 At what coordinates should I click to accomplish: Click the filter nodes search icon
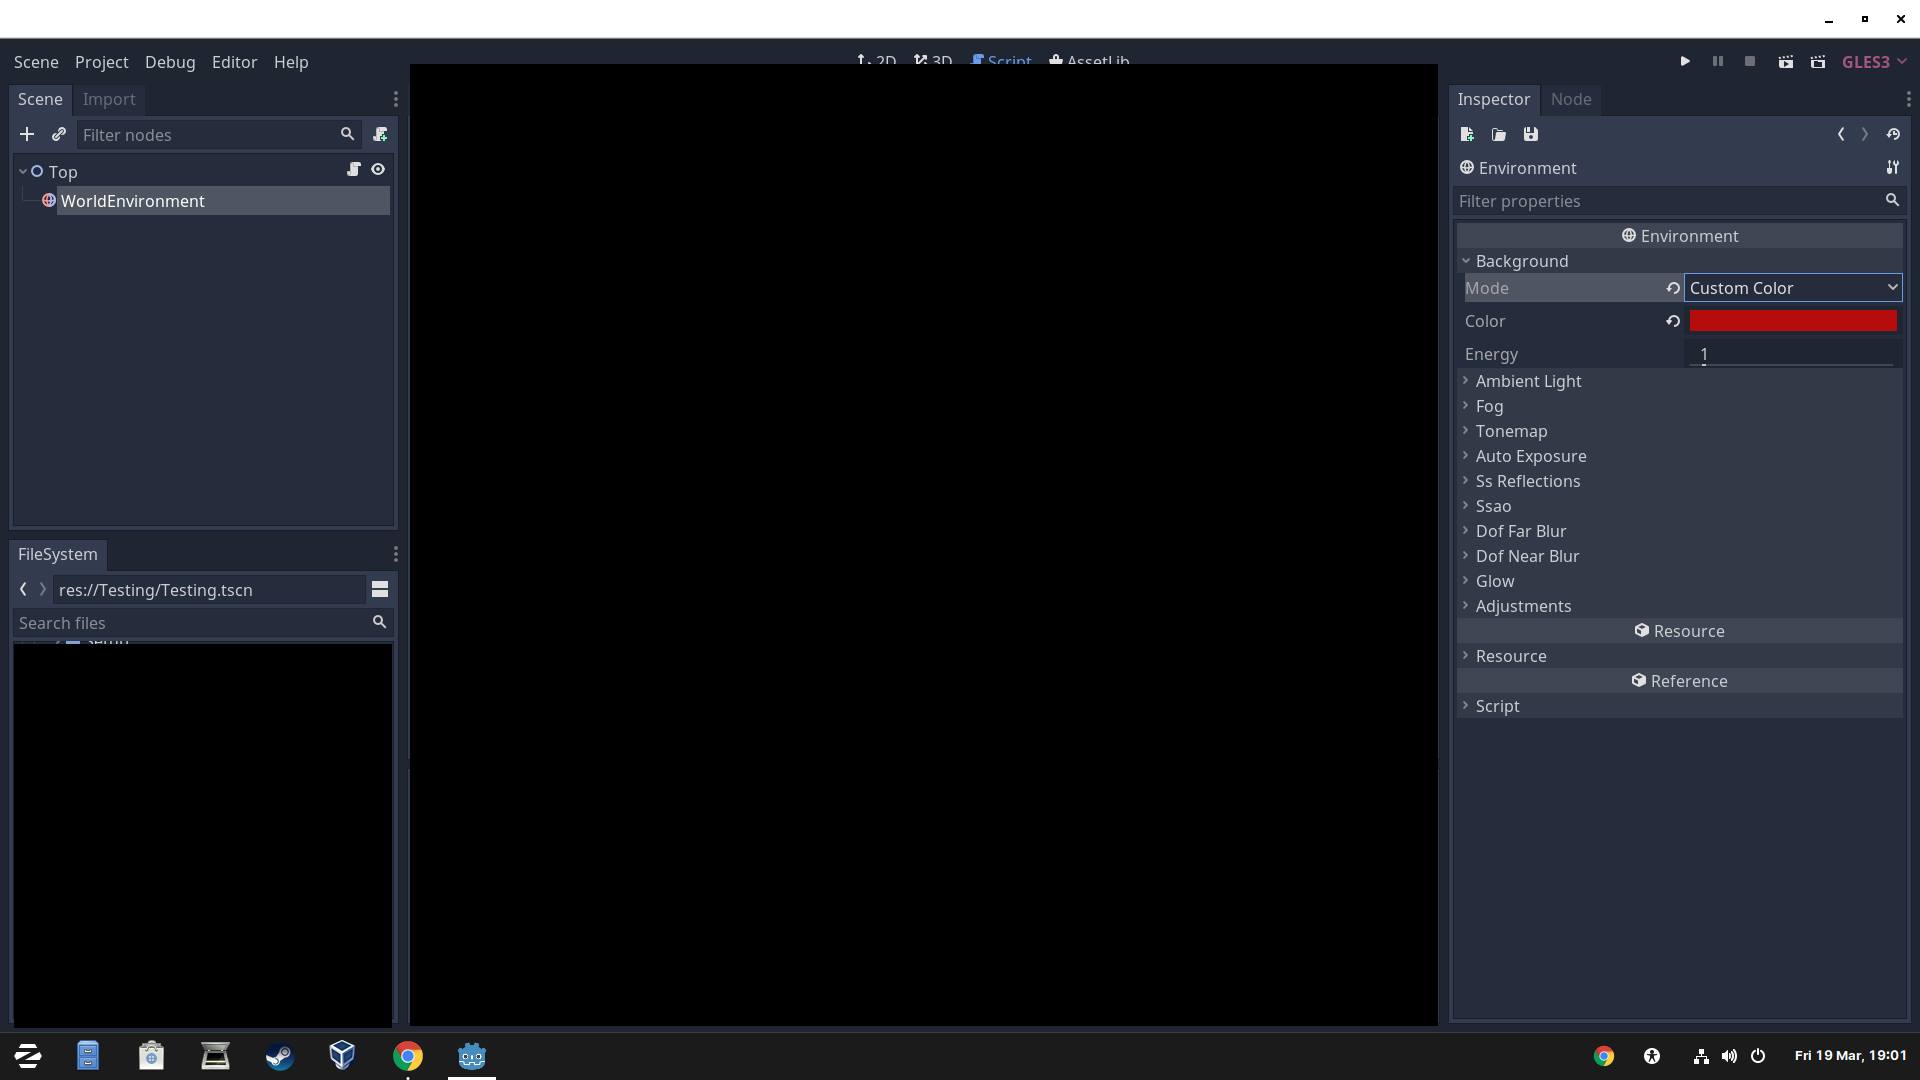tap(347, 134)
